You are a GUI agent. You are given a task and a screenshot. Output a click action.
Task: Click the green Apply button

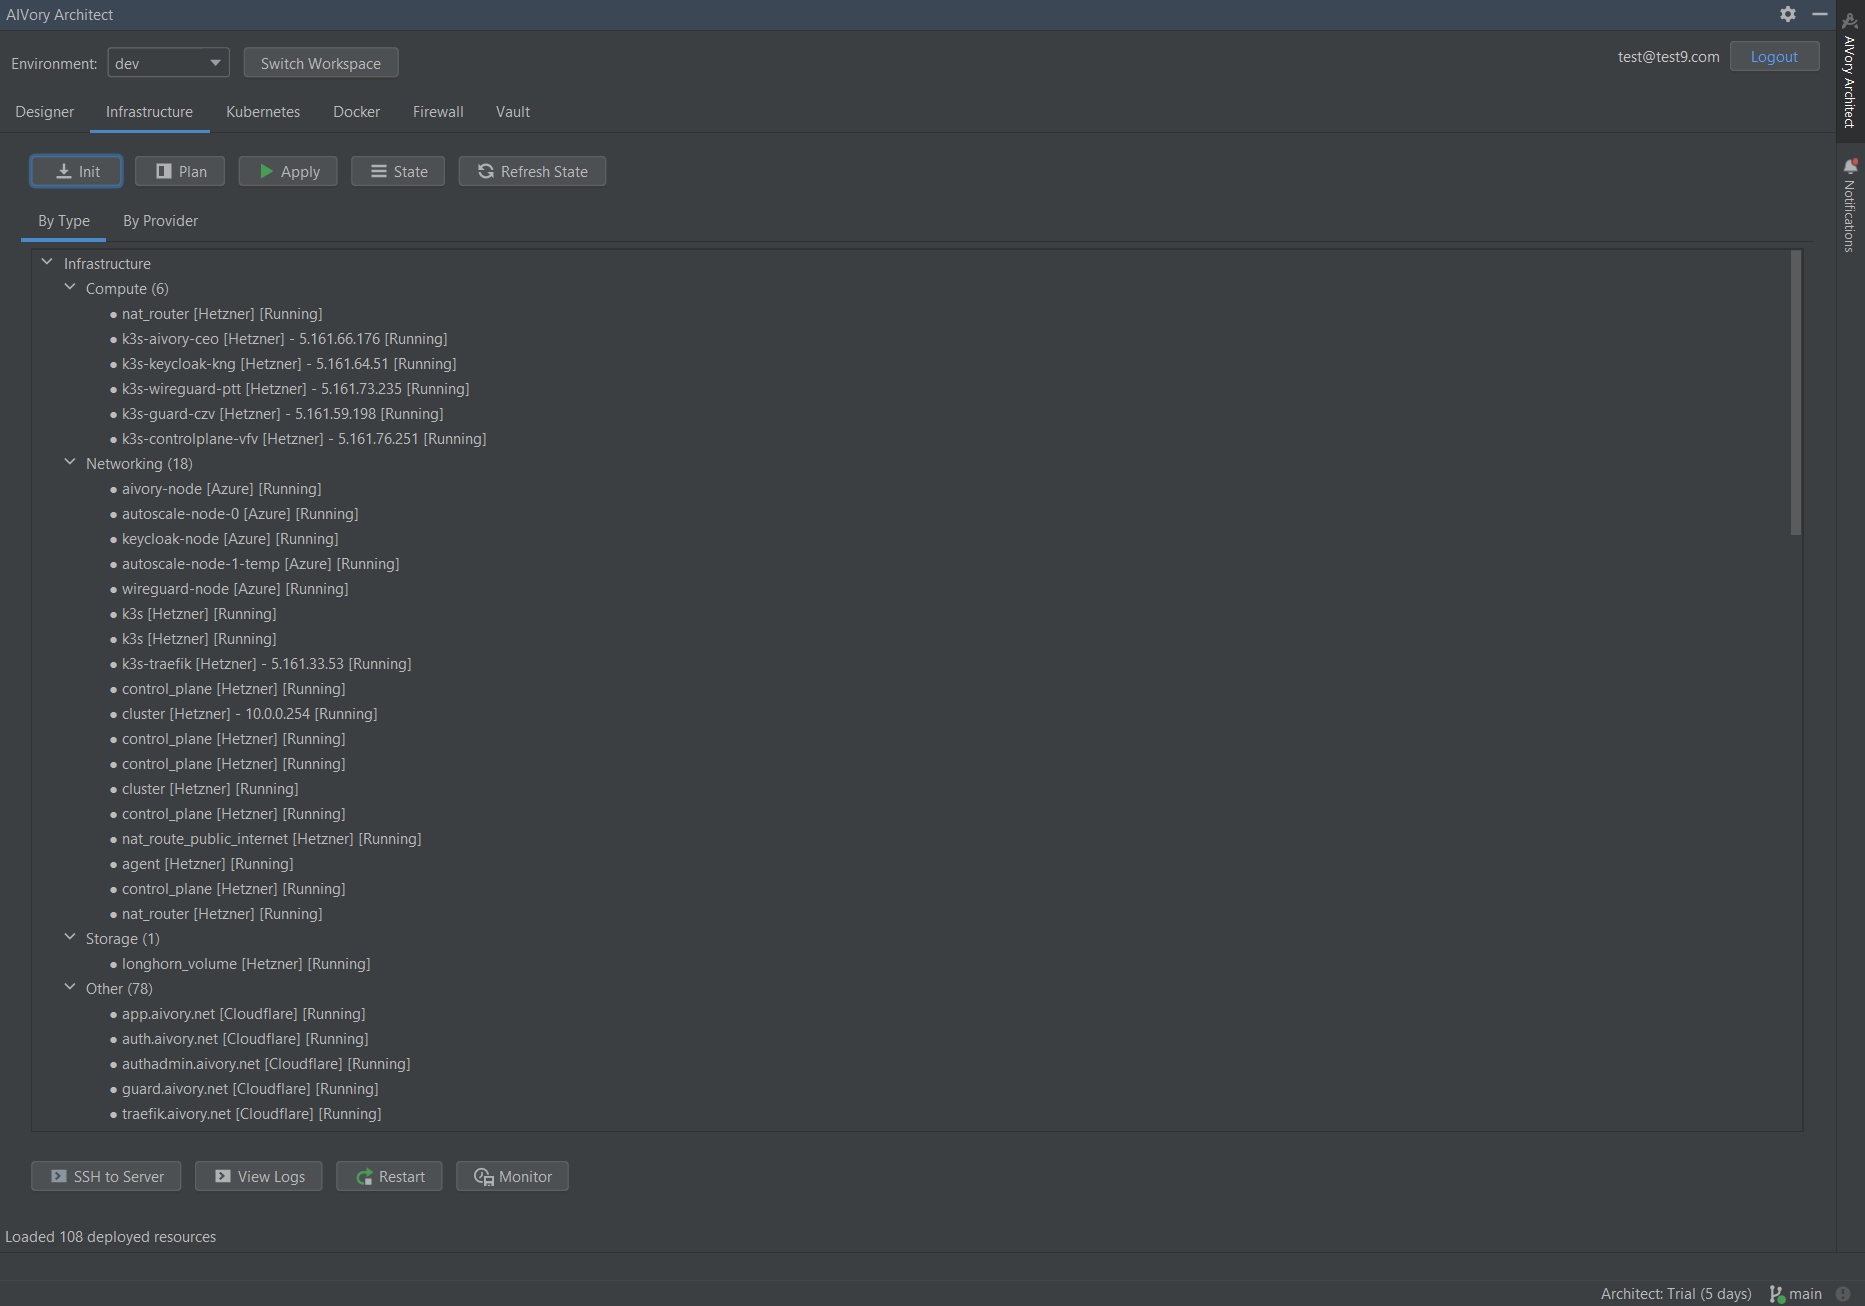pyautogui.click(x=288, y=171)
